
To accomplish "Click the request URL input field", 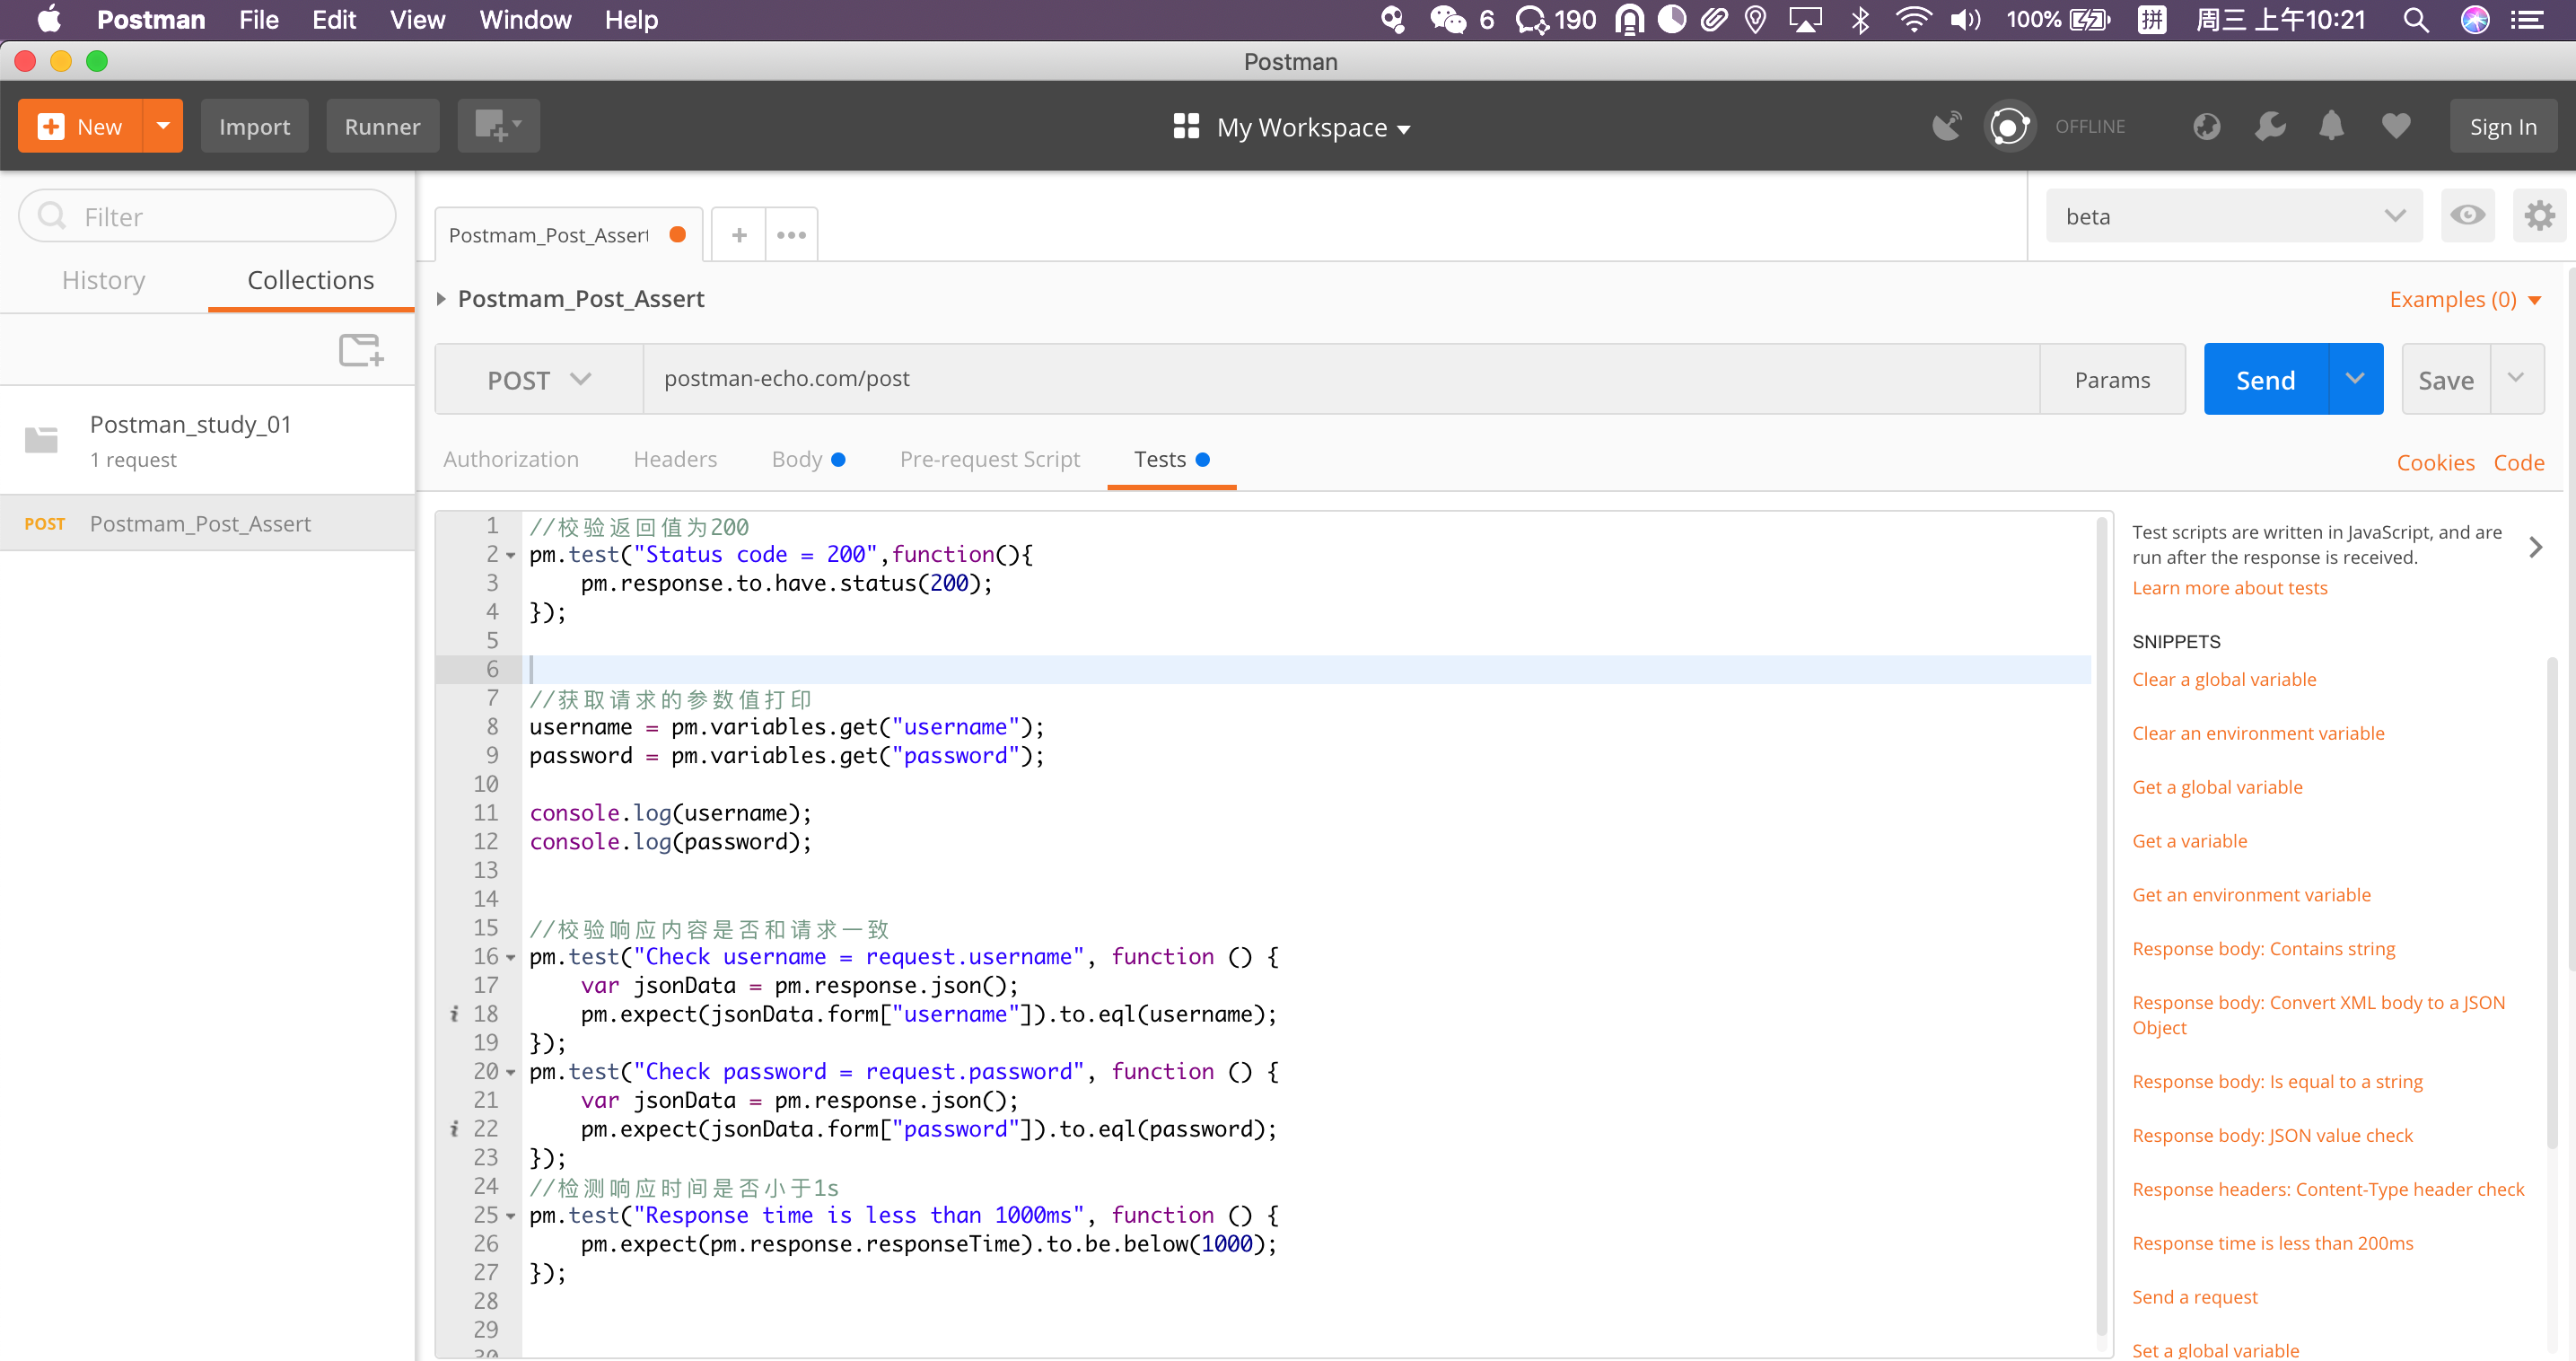I will tap(1340, 379).
